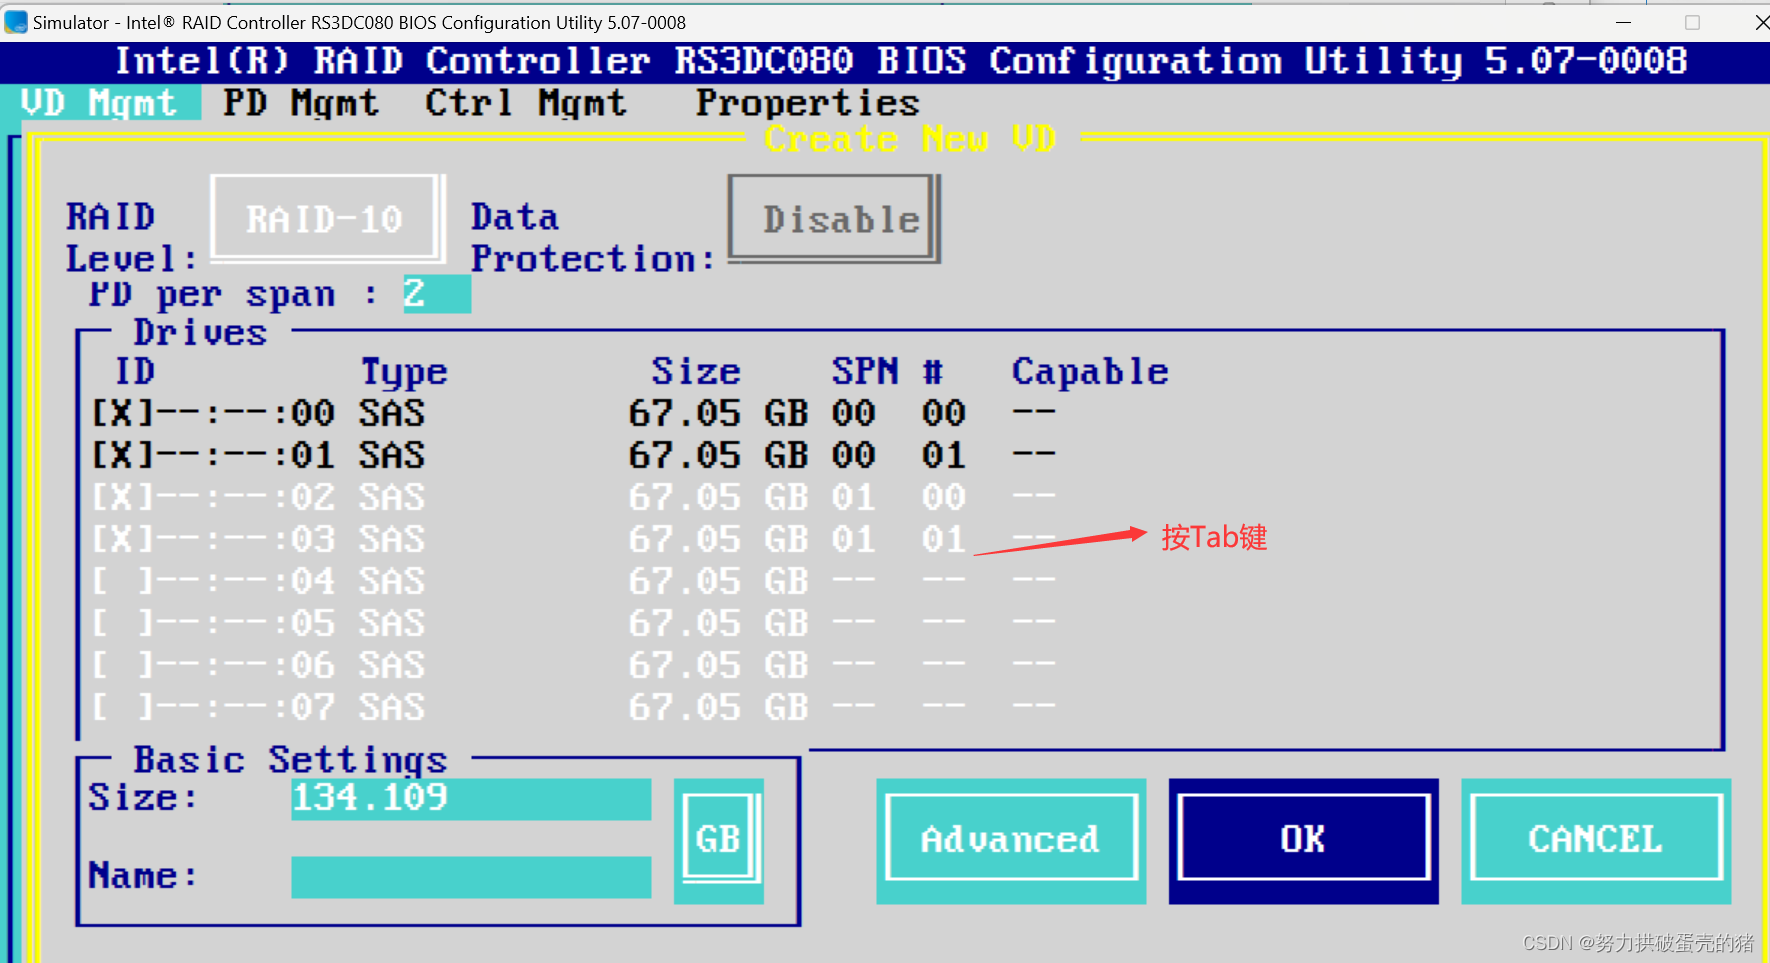The height and width of the screenshot is (963, 1770).
Task: Open the Data Protection Disable selector
Action: tap(834, 218)
